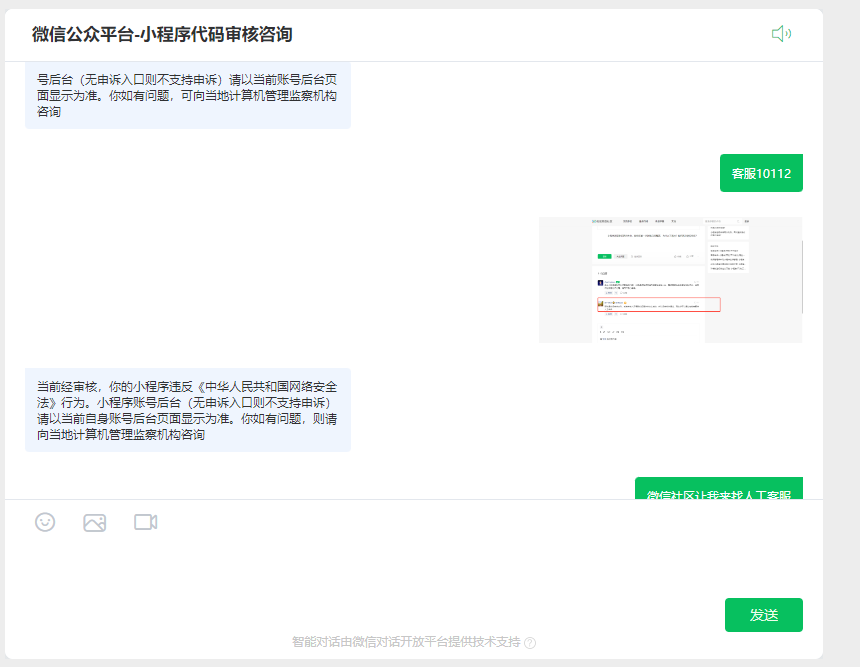Click the chat title 微信公众平台-小程序代码审核咨询
The height and width of the screenshot is (667, 860).
click(162, 35)
